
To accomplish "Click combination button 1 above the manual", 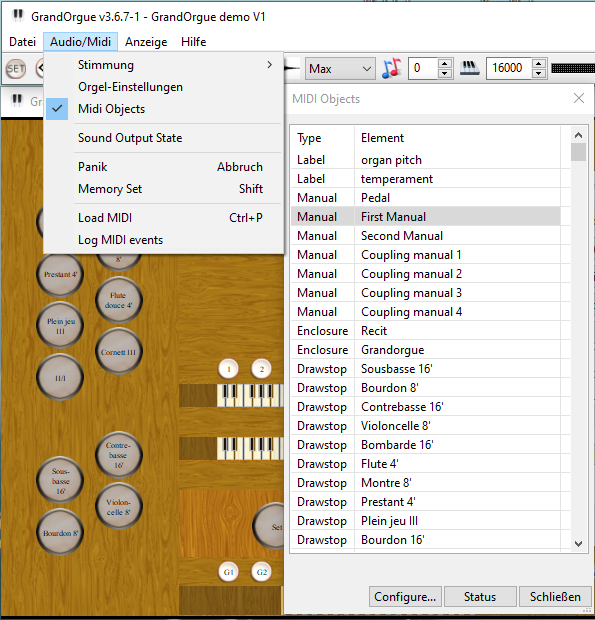I will click(x=229, y=369).
